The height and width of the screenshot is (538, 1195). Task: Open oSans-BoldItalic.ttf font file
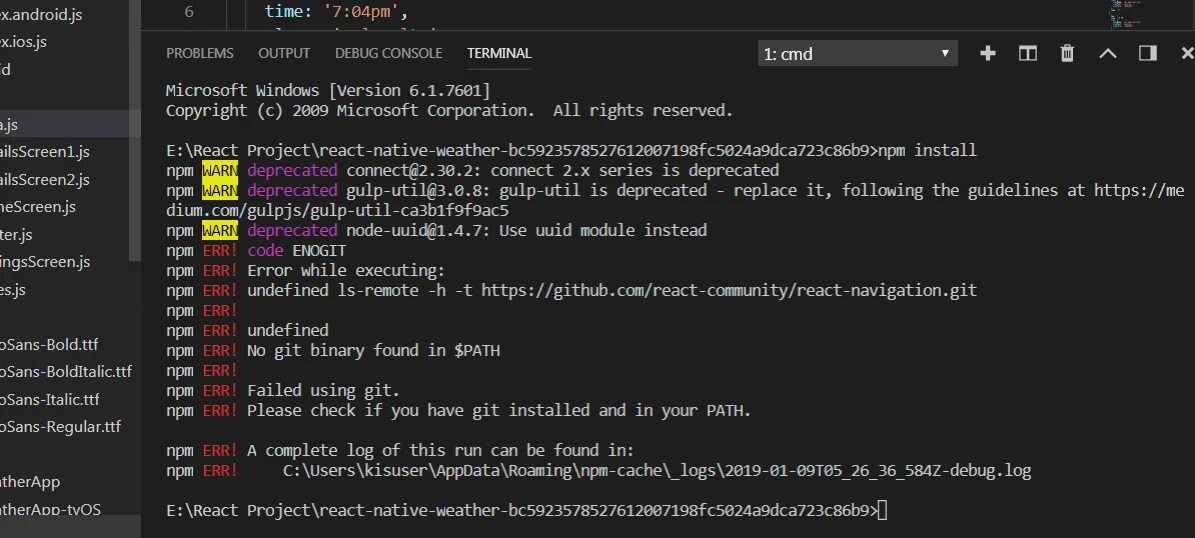[66, 372]
